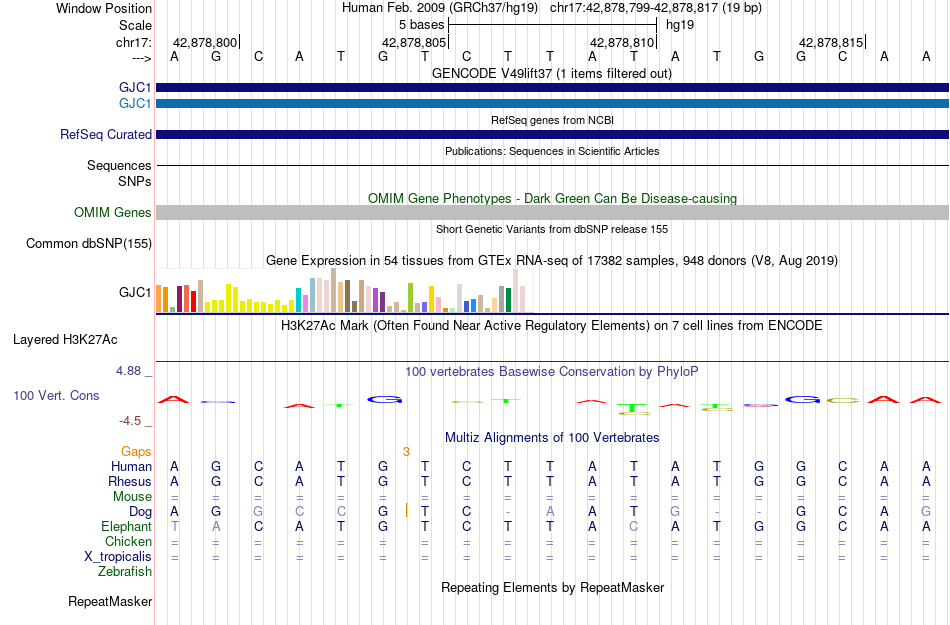The image size is (950, 625).
Task: Click the light blue GJC1 track label
Action: click(x=135, y=104)
